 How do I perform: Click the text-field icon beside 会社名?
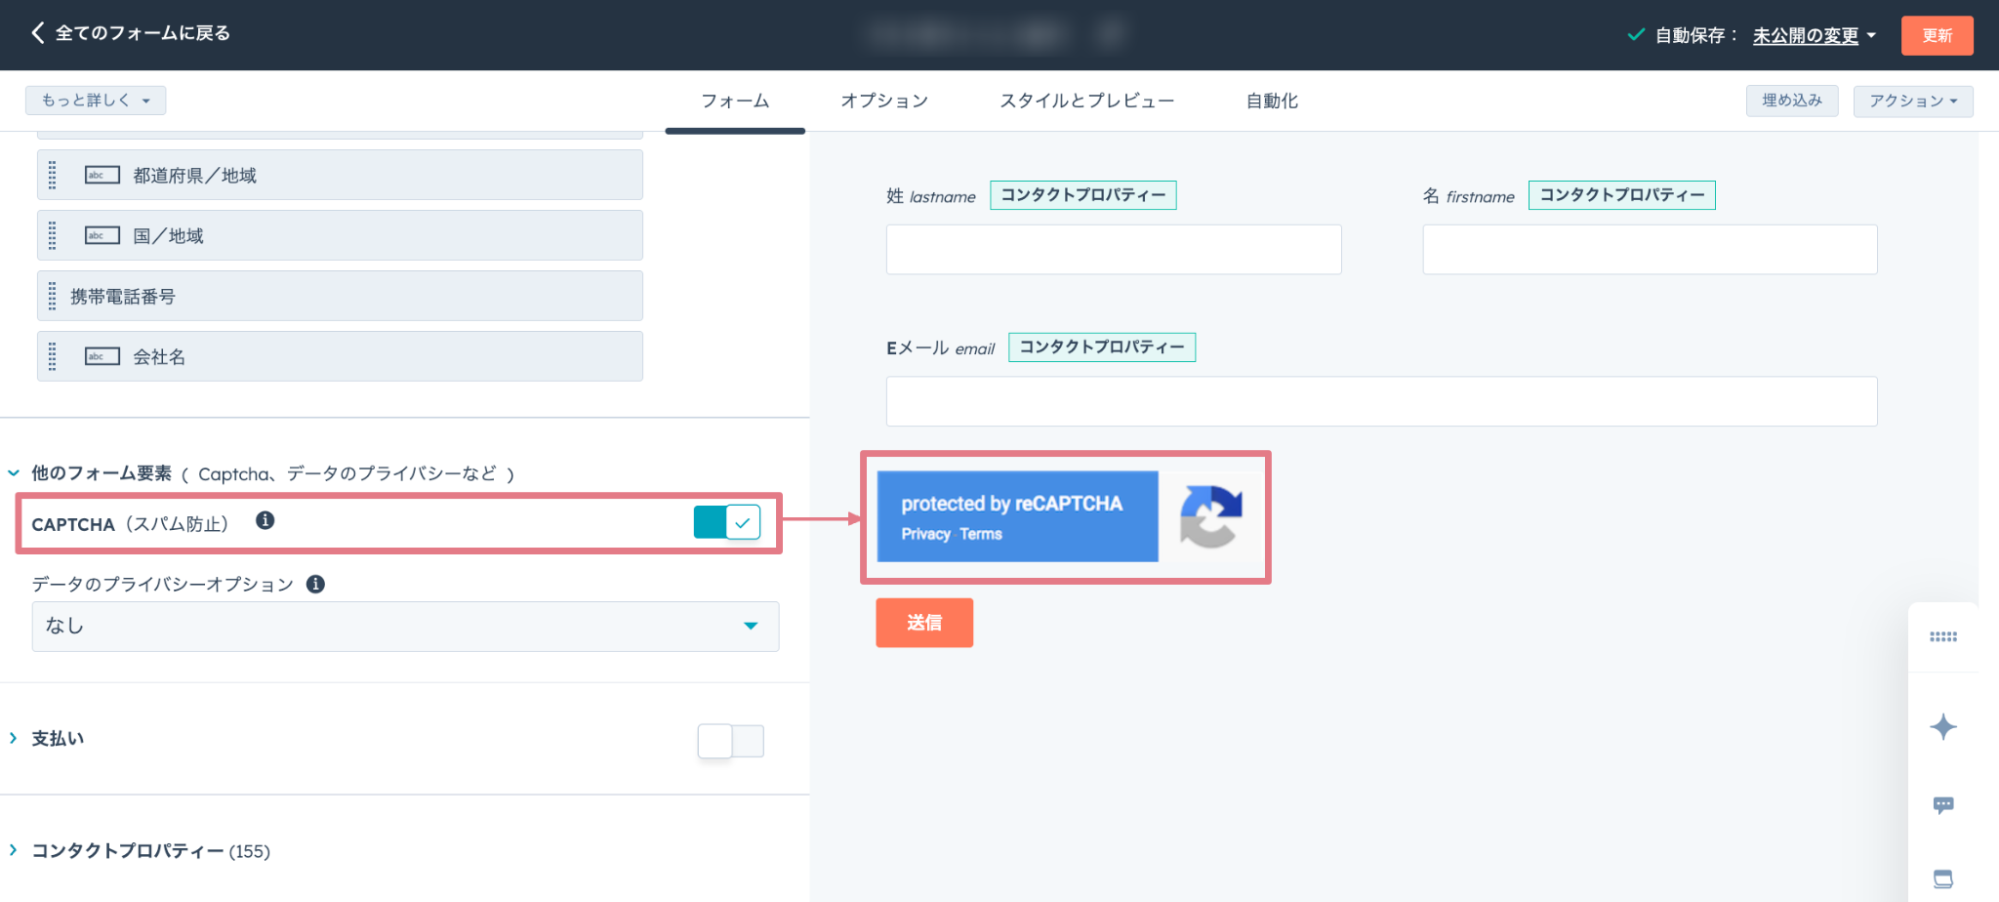[x=102, y=356]
